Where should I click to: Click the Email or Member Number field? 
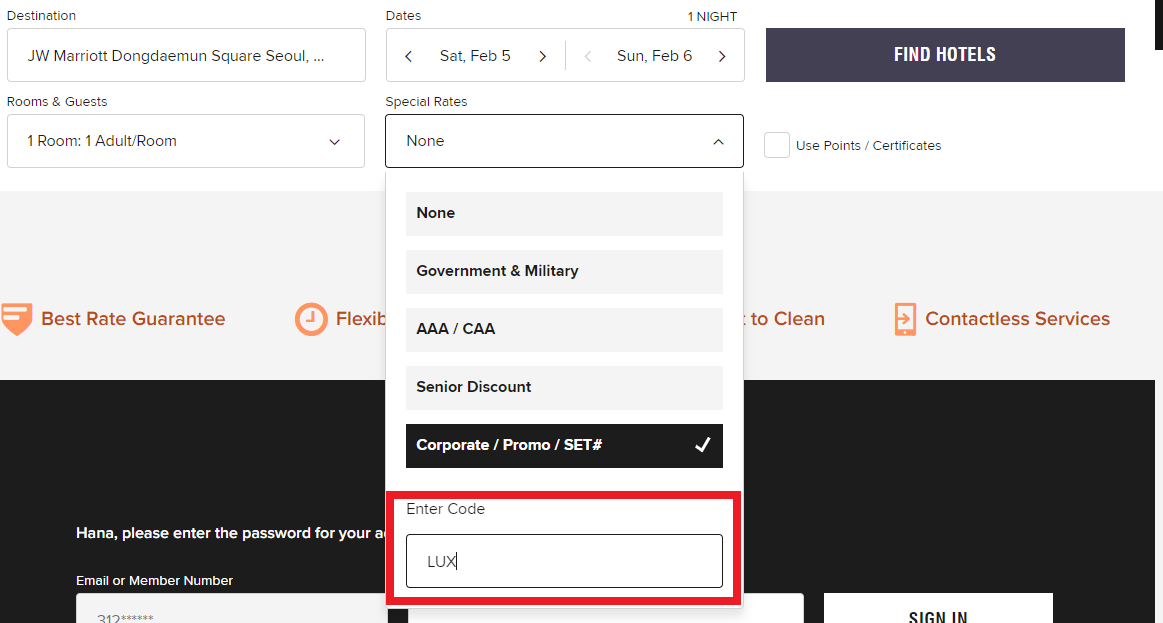click(231, 608)
